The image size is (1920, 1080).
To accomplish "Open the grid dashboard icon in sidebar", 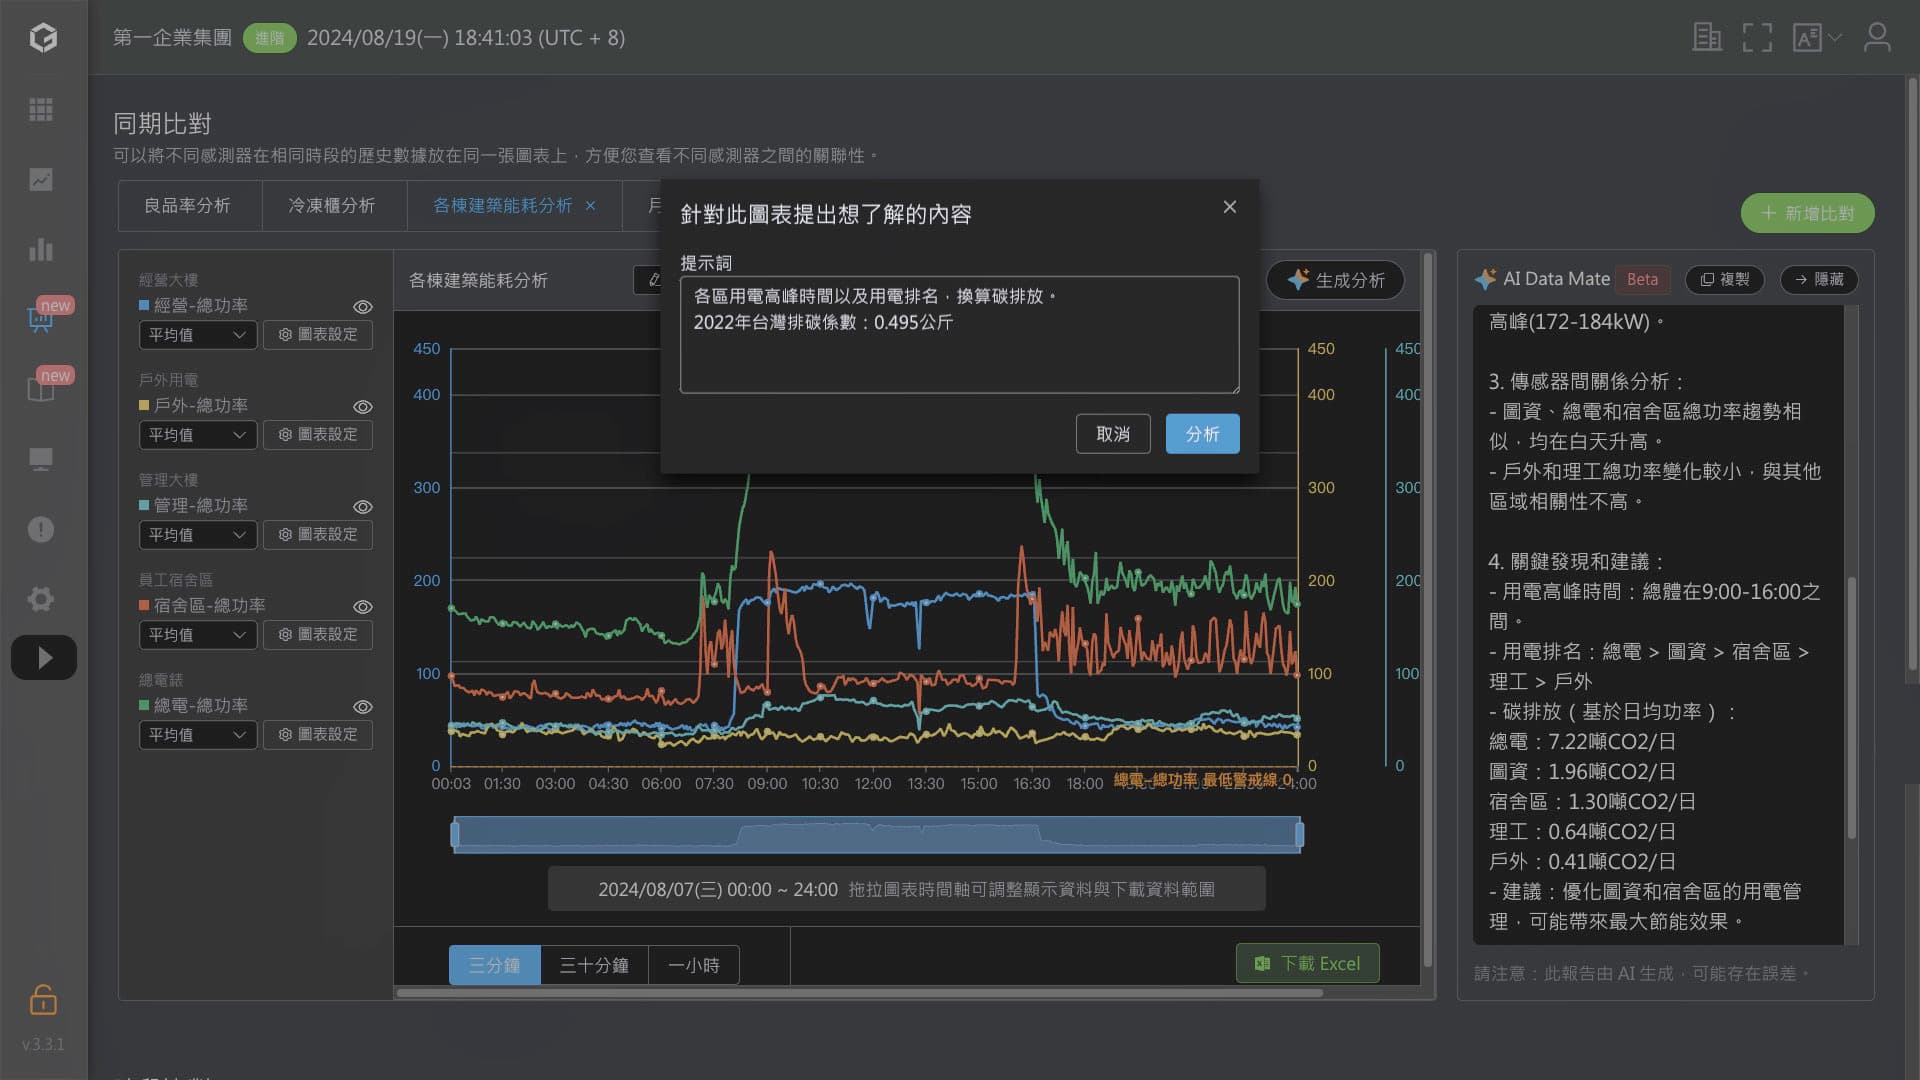I will coord(41,109).
